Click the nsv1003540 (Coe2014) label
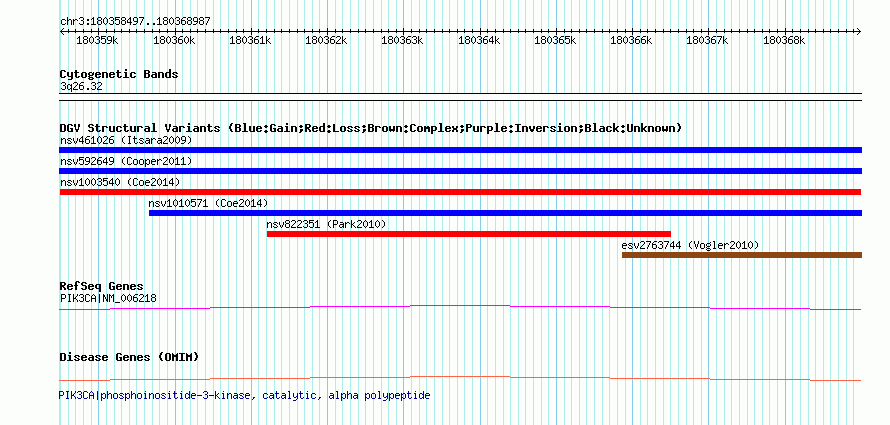This screenshot has height=425, width=890. coord(120,182)
